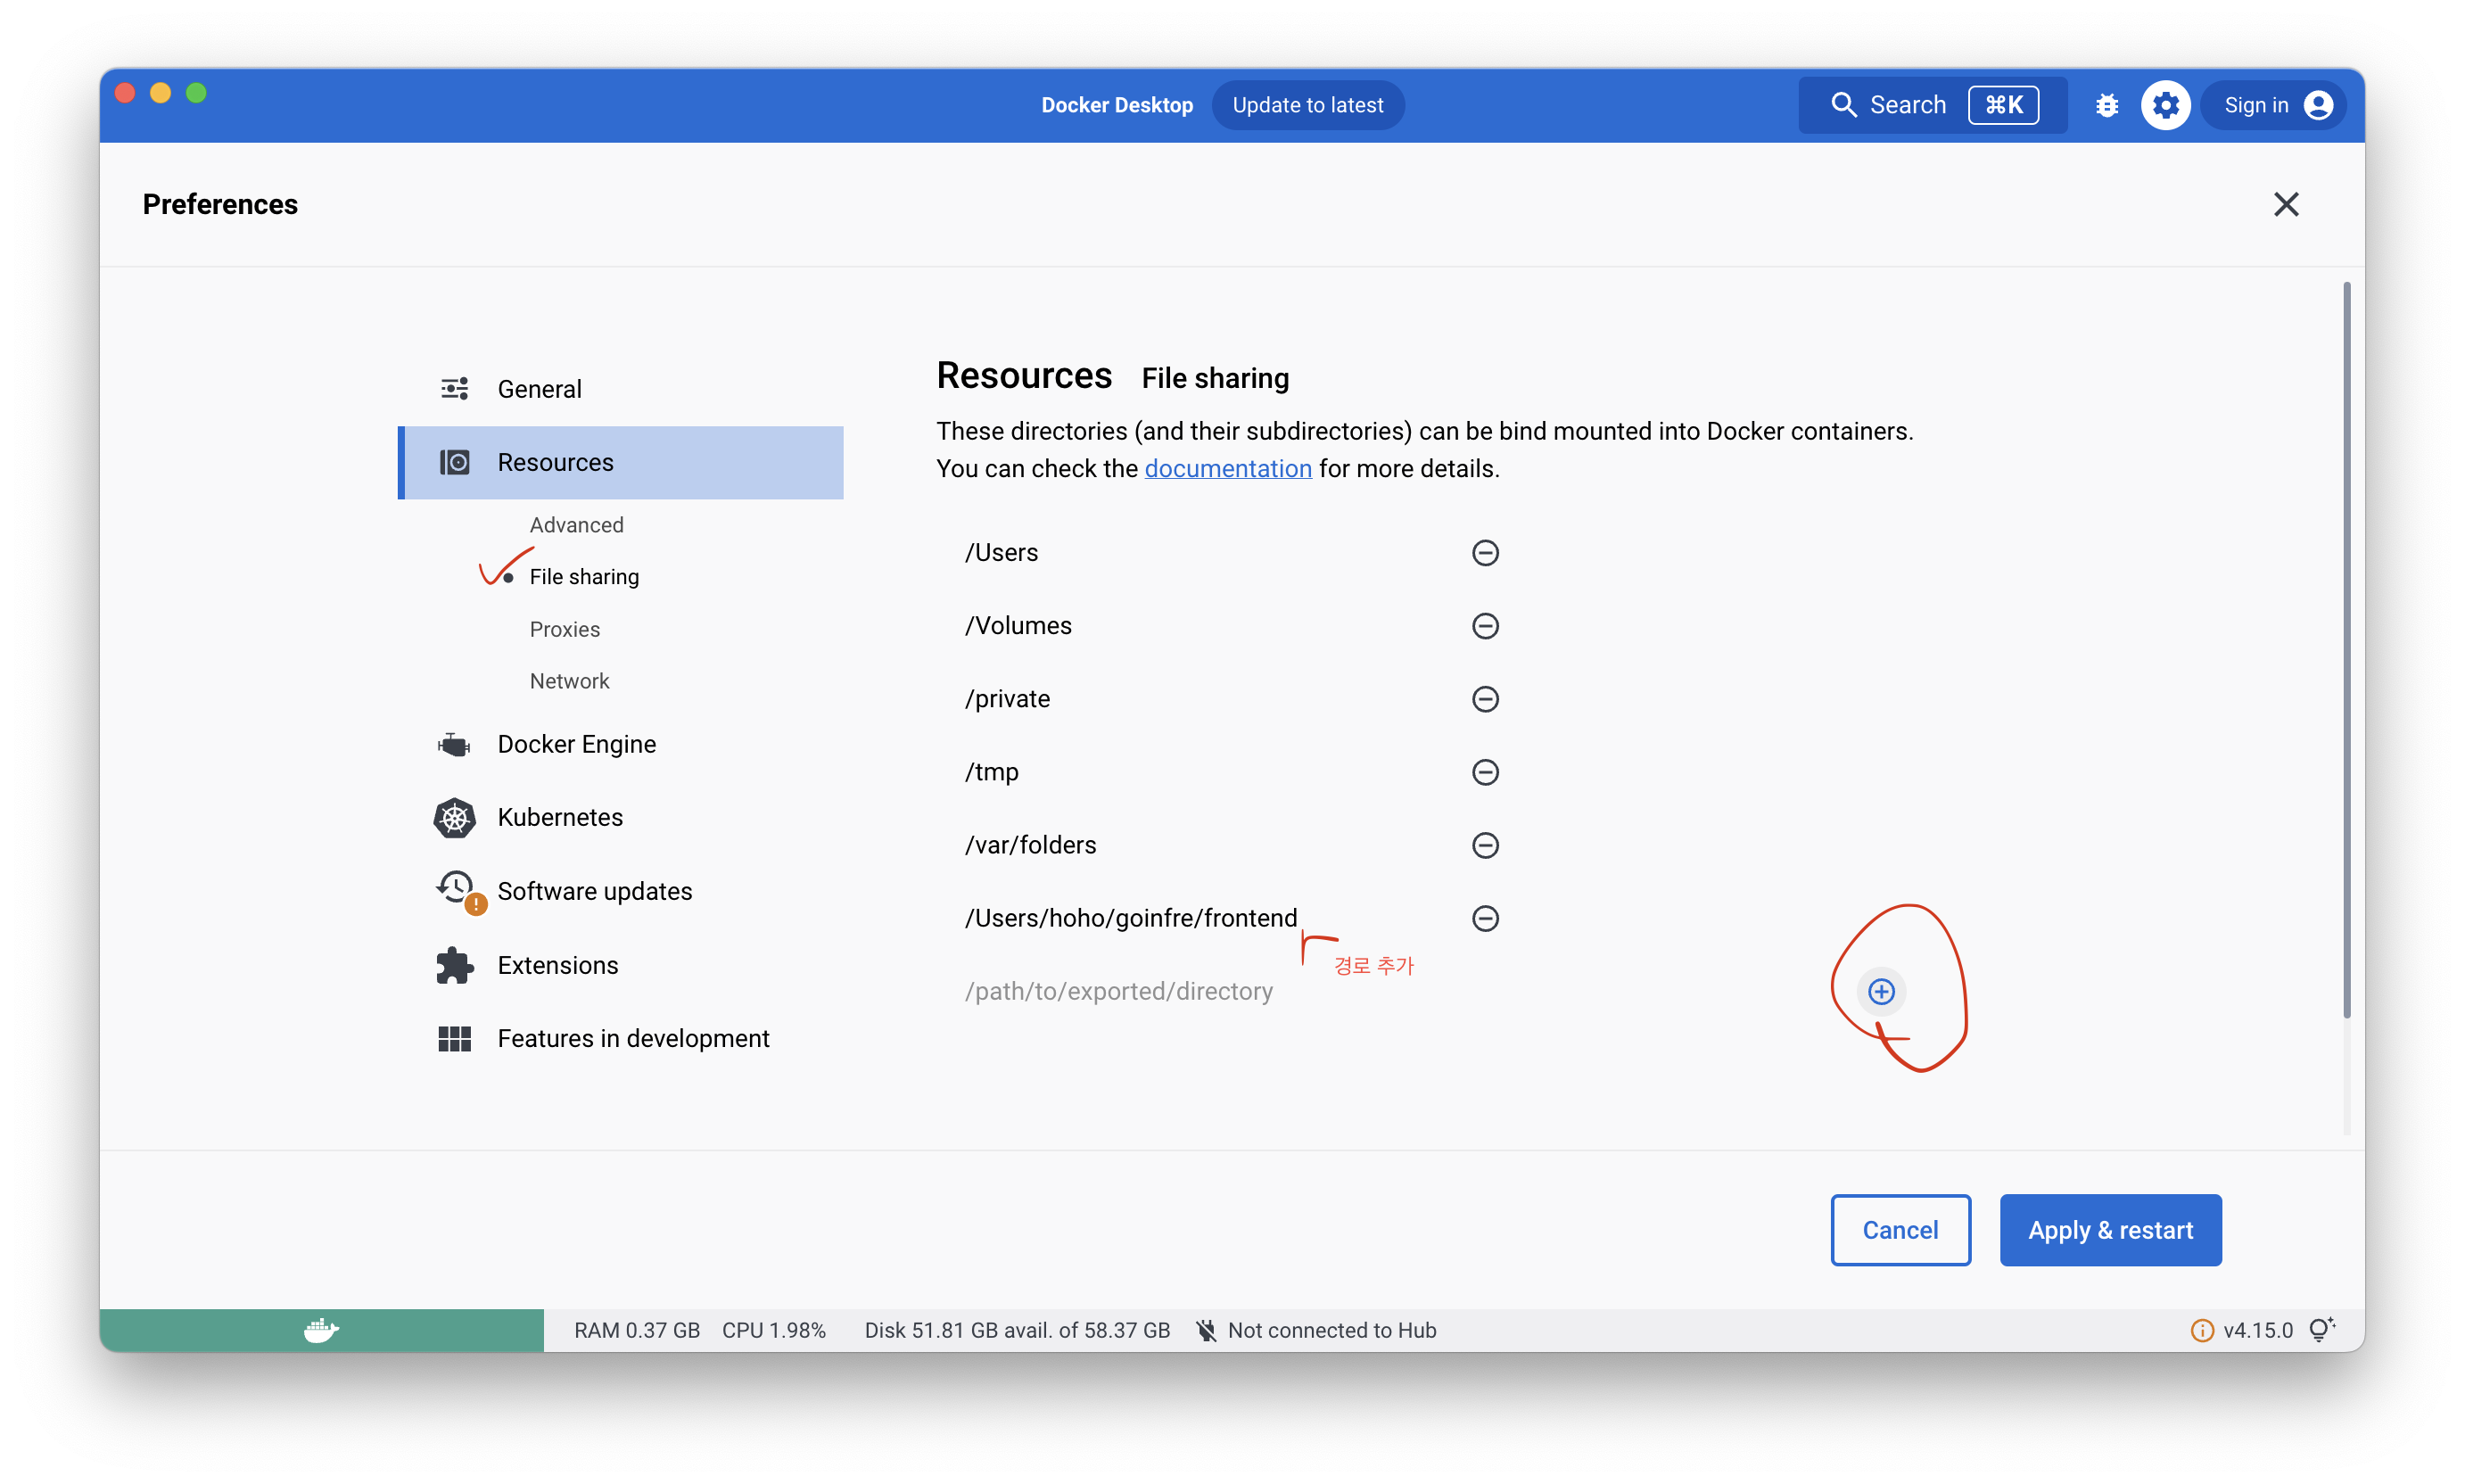Click the Docker whale status icon
Screen dimensions: 2465x1484
(x=321, y=1330)
